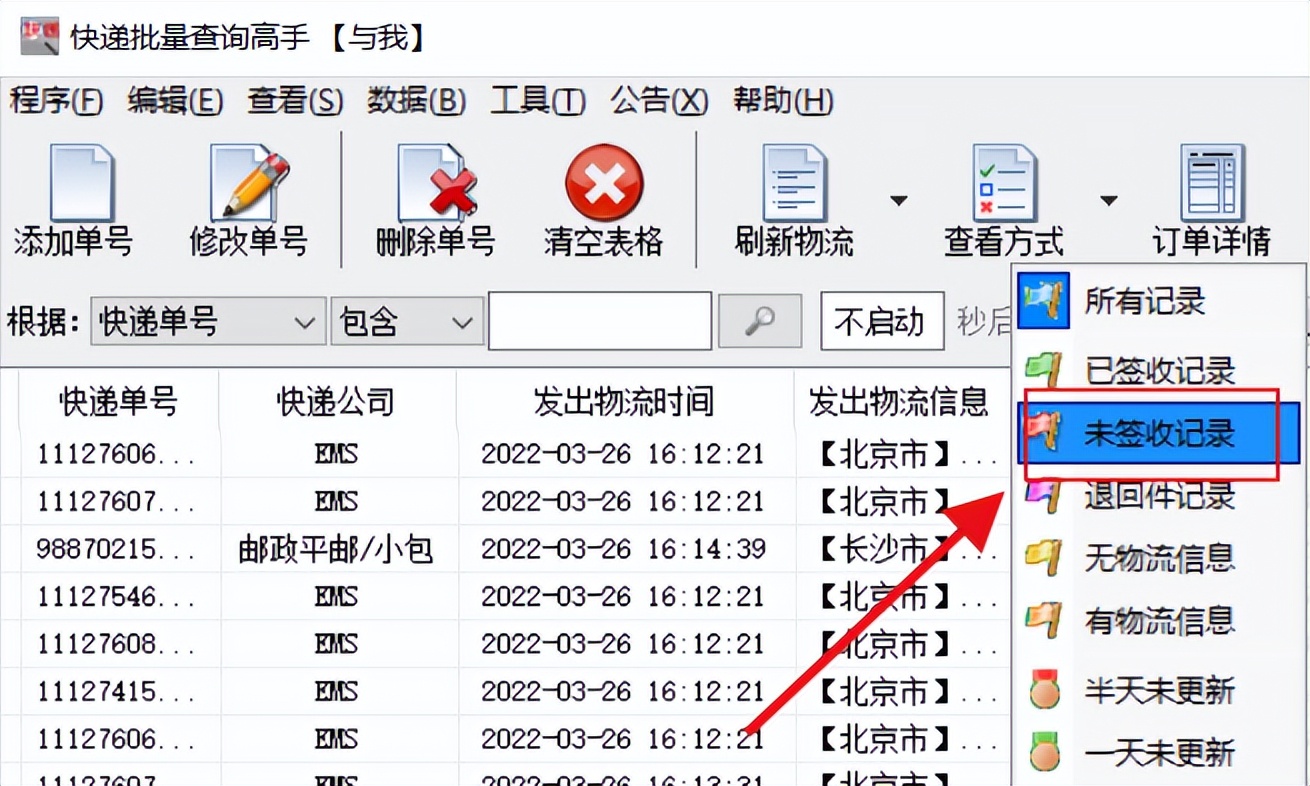Open the 查看方式 dropdown arrow
The height and width of the screenshot is (786, 1310).
(x=1108, y=200)
